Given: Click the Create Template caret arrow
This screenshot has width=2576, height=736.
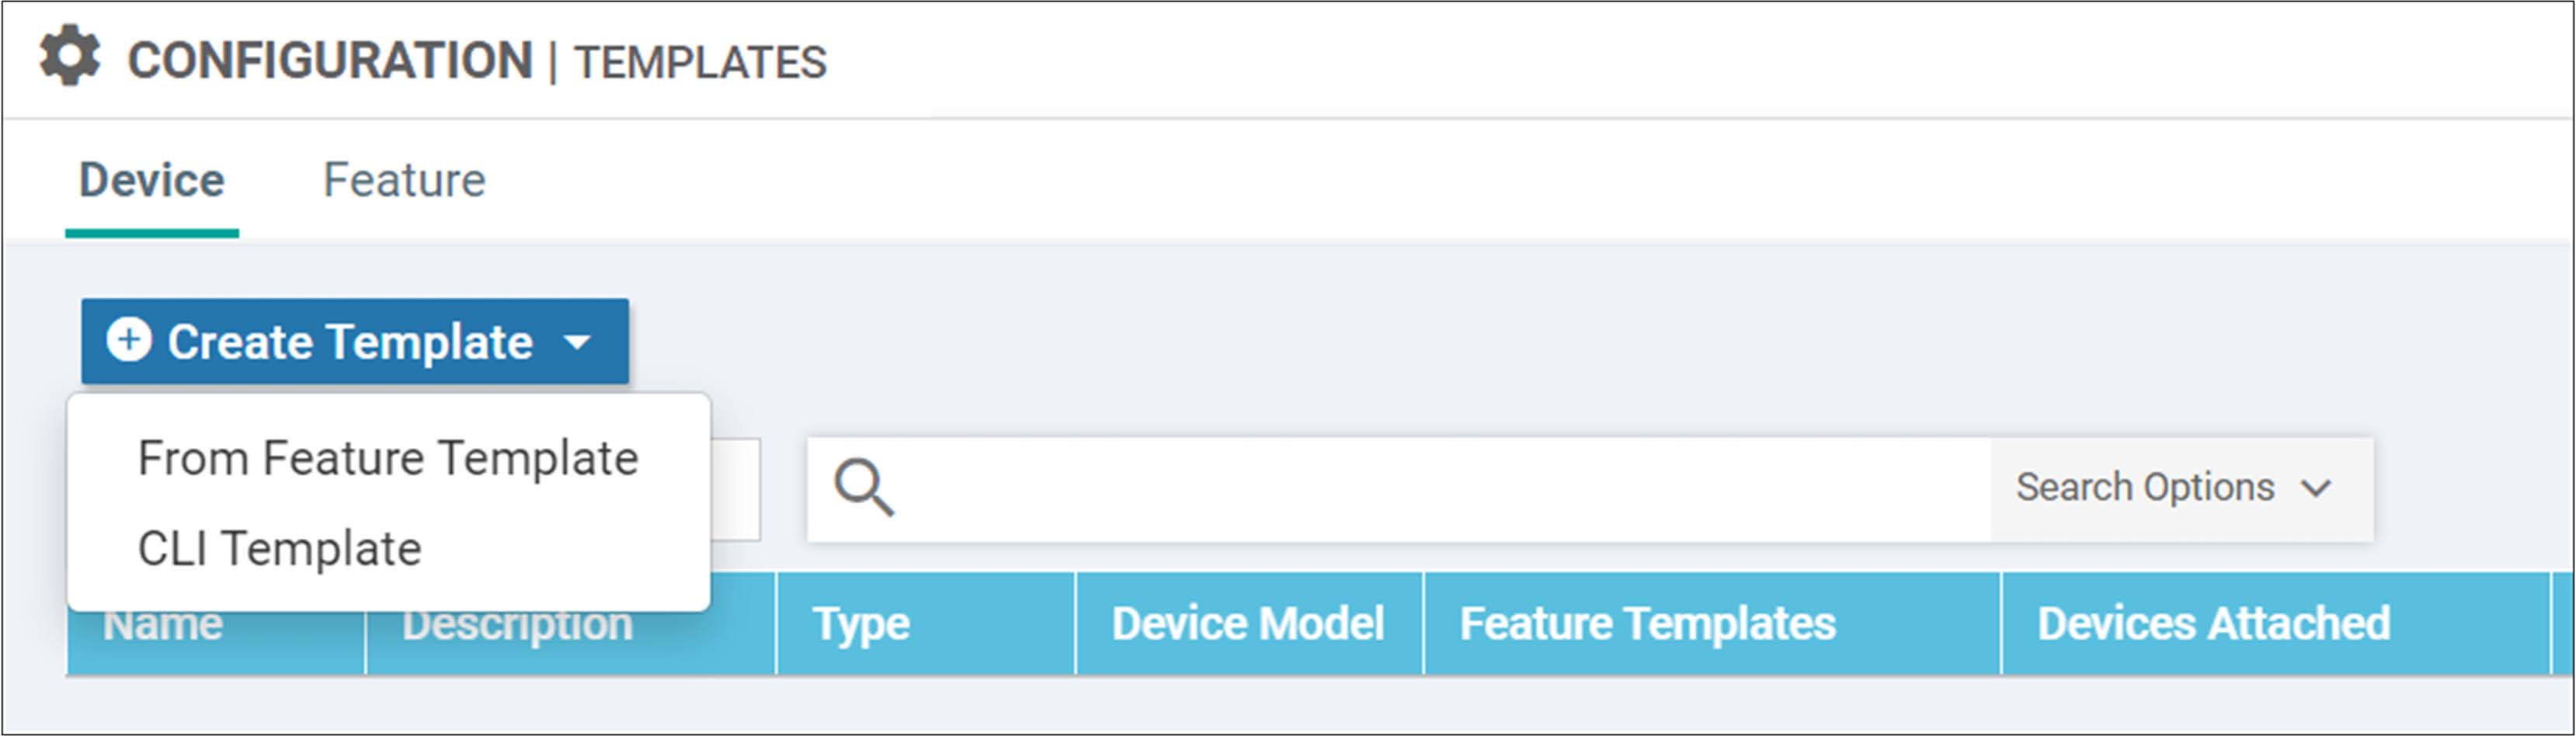Looking at the screenshot, I should [577, 343].
